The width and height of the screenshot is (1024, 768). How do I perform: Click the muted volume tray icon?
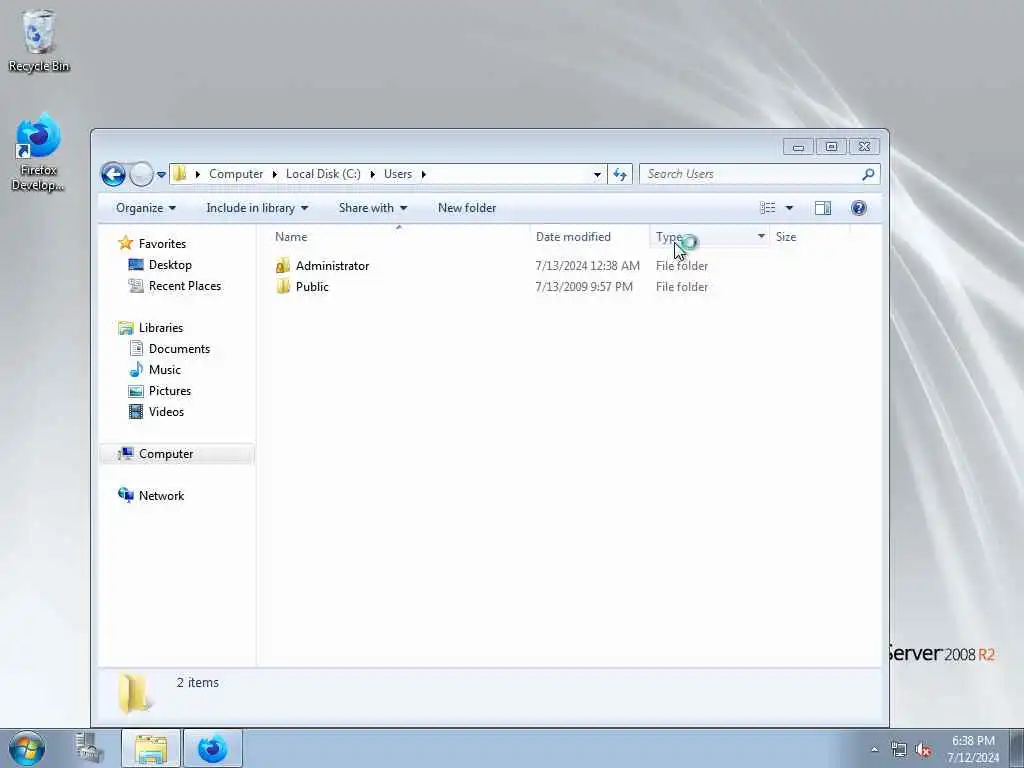click(x=923, y=750)
